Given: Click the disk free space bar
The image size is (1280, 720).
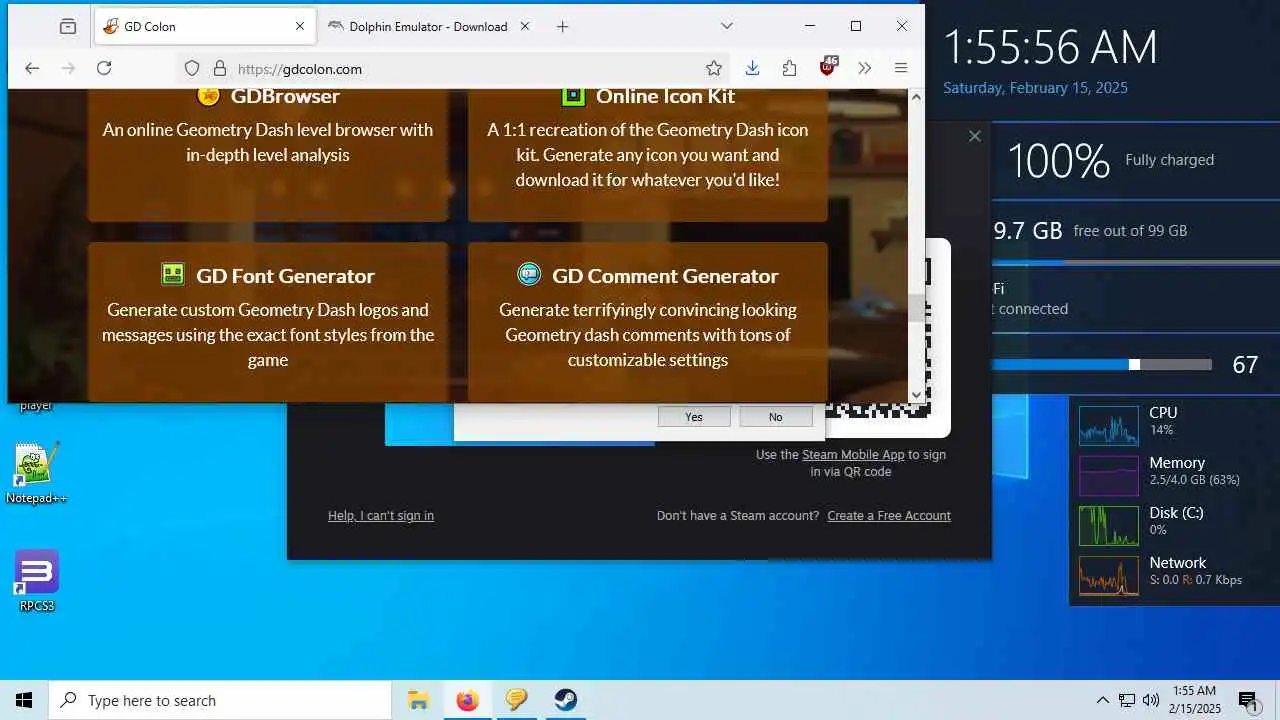Looking at the screenshot, I should click(1136, 262).
